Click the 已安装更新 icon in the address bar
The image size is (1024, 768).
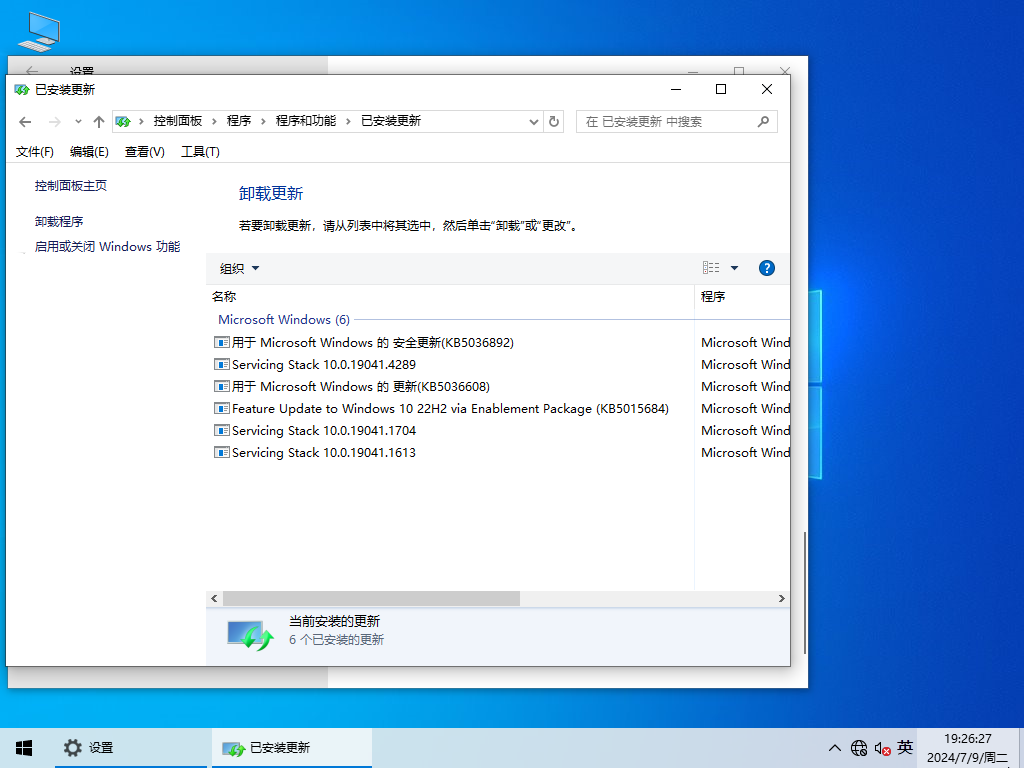pos(127,121)
